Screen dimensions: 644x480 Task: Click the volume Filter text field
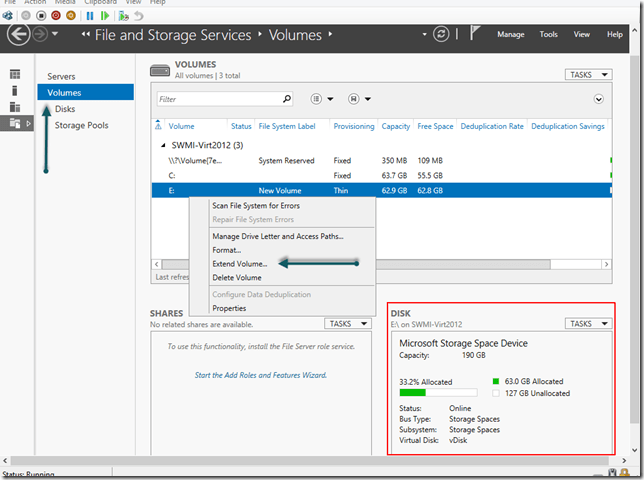pyautogui.click(x=217, y=99)
